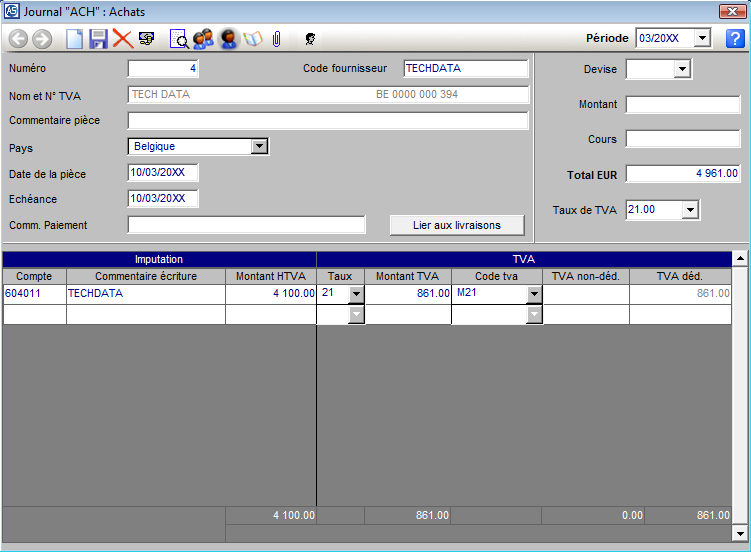Open the Période dropdown
The width and height of the screenshot is (751, 552).
(701, 39)
